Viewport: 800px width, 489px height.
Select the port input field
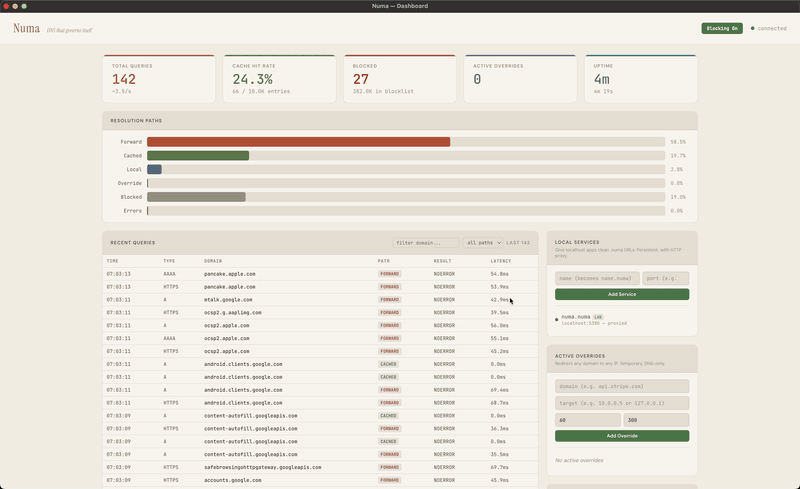tap(665, 278)
